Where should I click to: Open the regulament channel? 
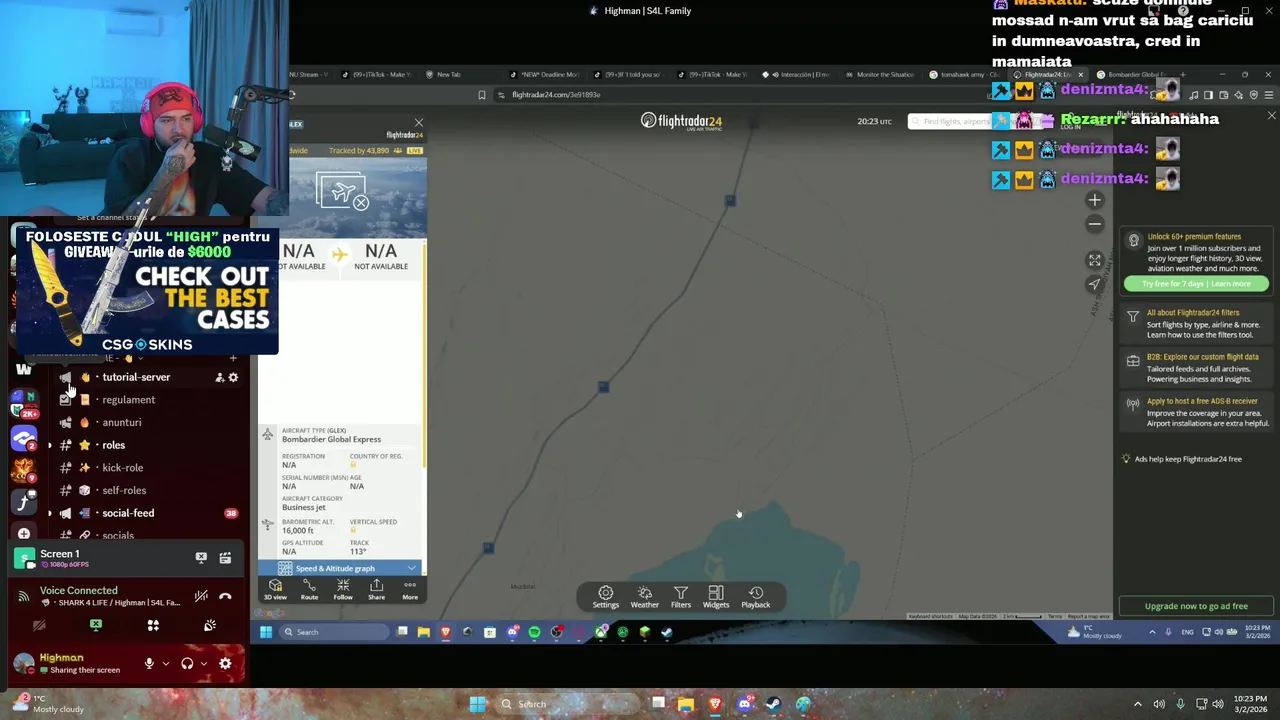click(128, 400)
